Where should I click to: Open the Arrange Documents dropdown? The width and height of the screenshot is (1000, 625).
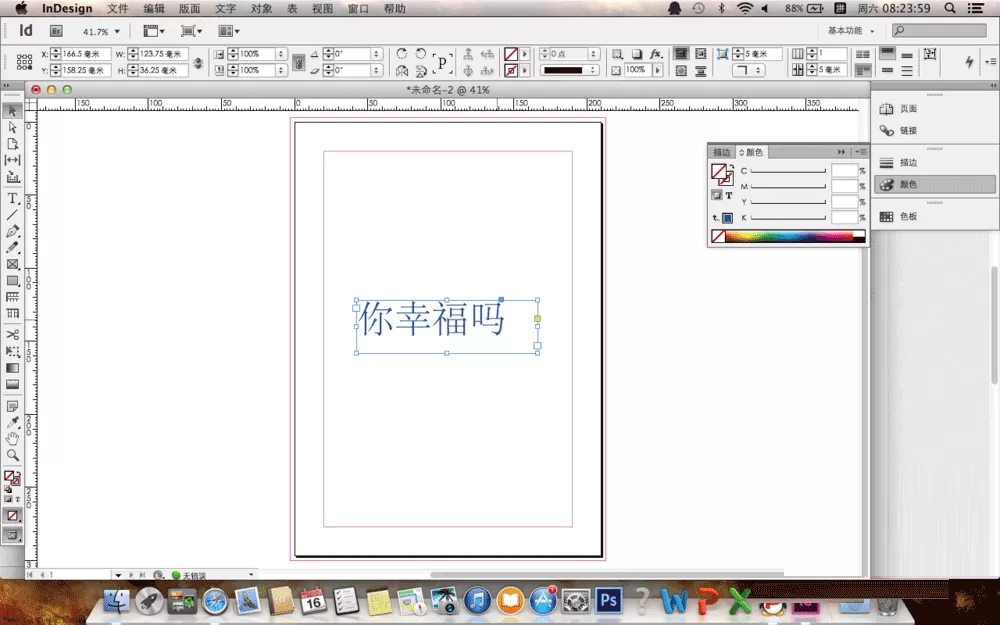pos(229,31)
